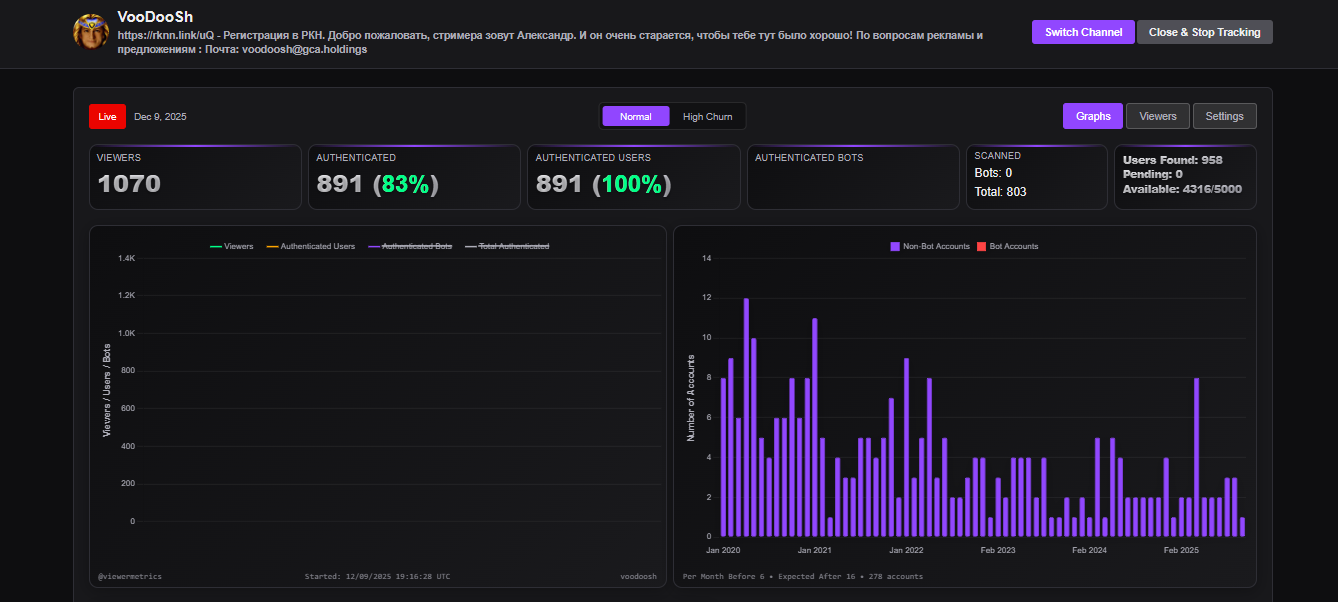Open the Settings tab
The width and height of the screenshot is (1338, 602).
coord(1224,116)
